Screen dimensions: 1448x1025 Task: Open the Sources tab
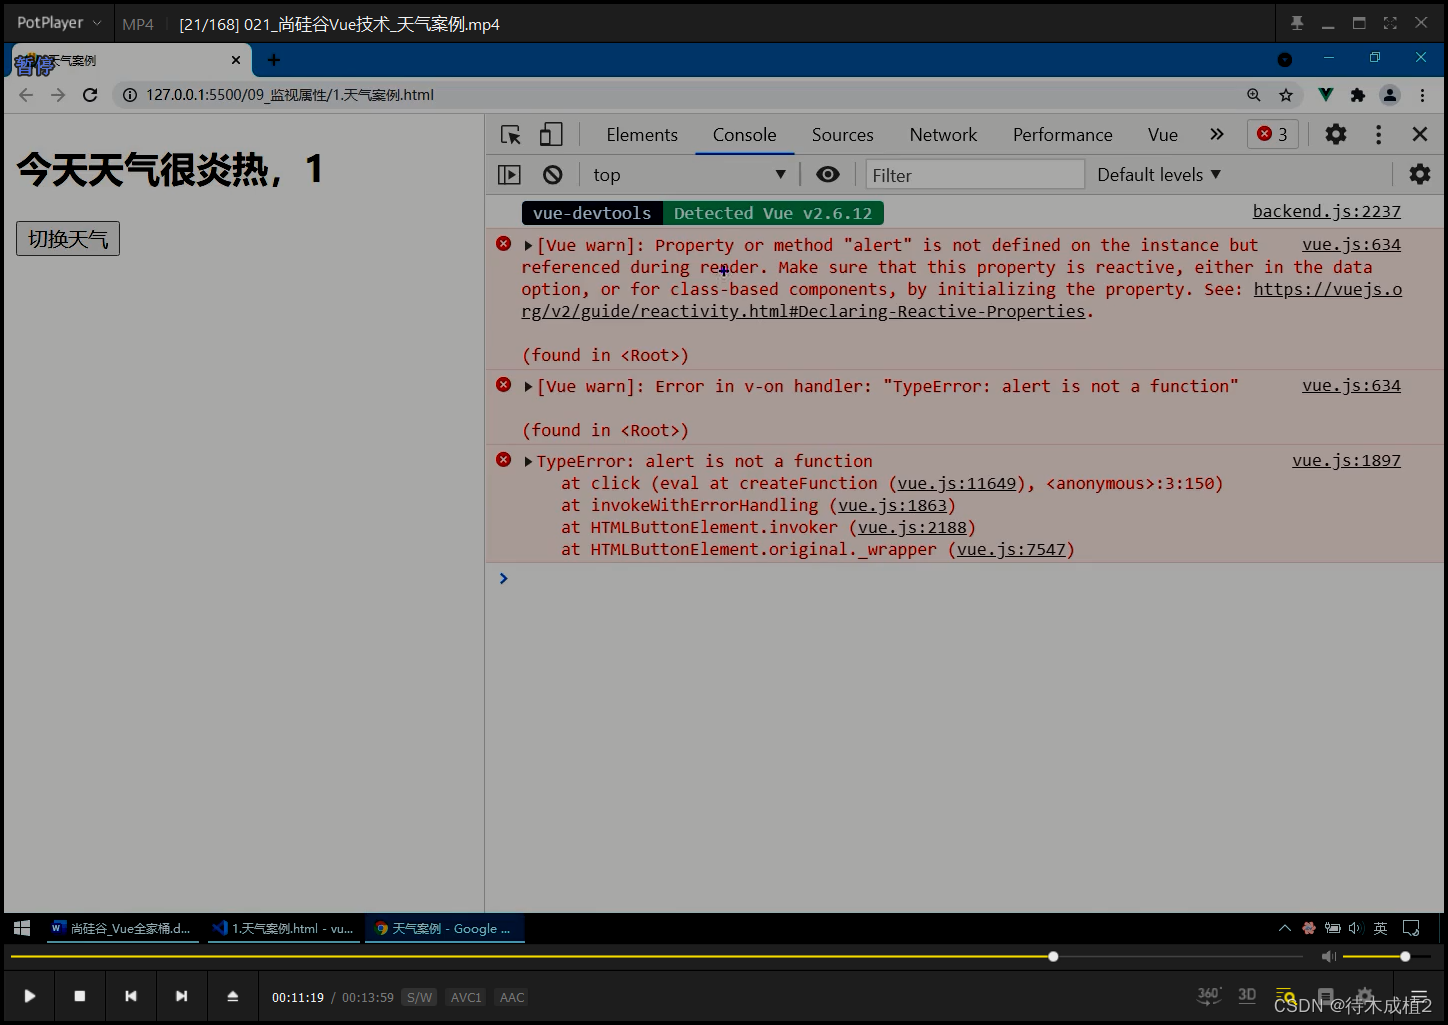coord(842,135)
